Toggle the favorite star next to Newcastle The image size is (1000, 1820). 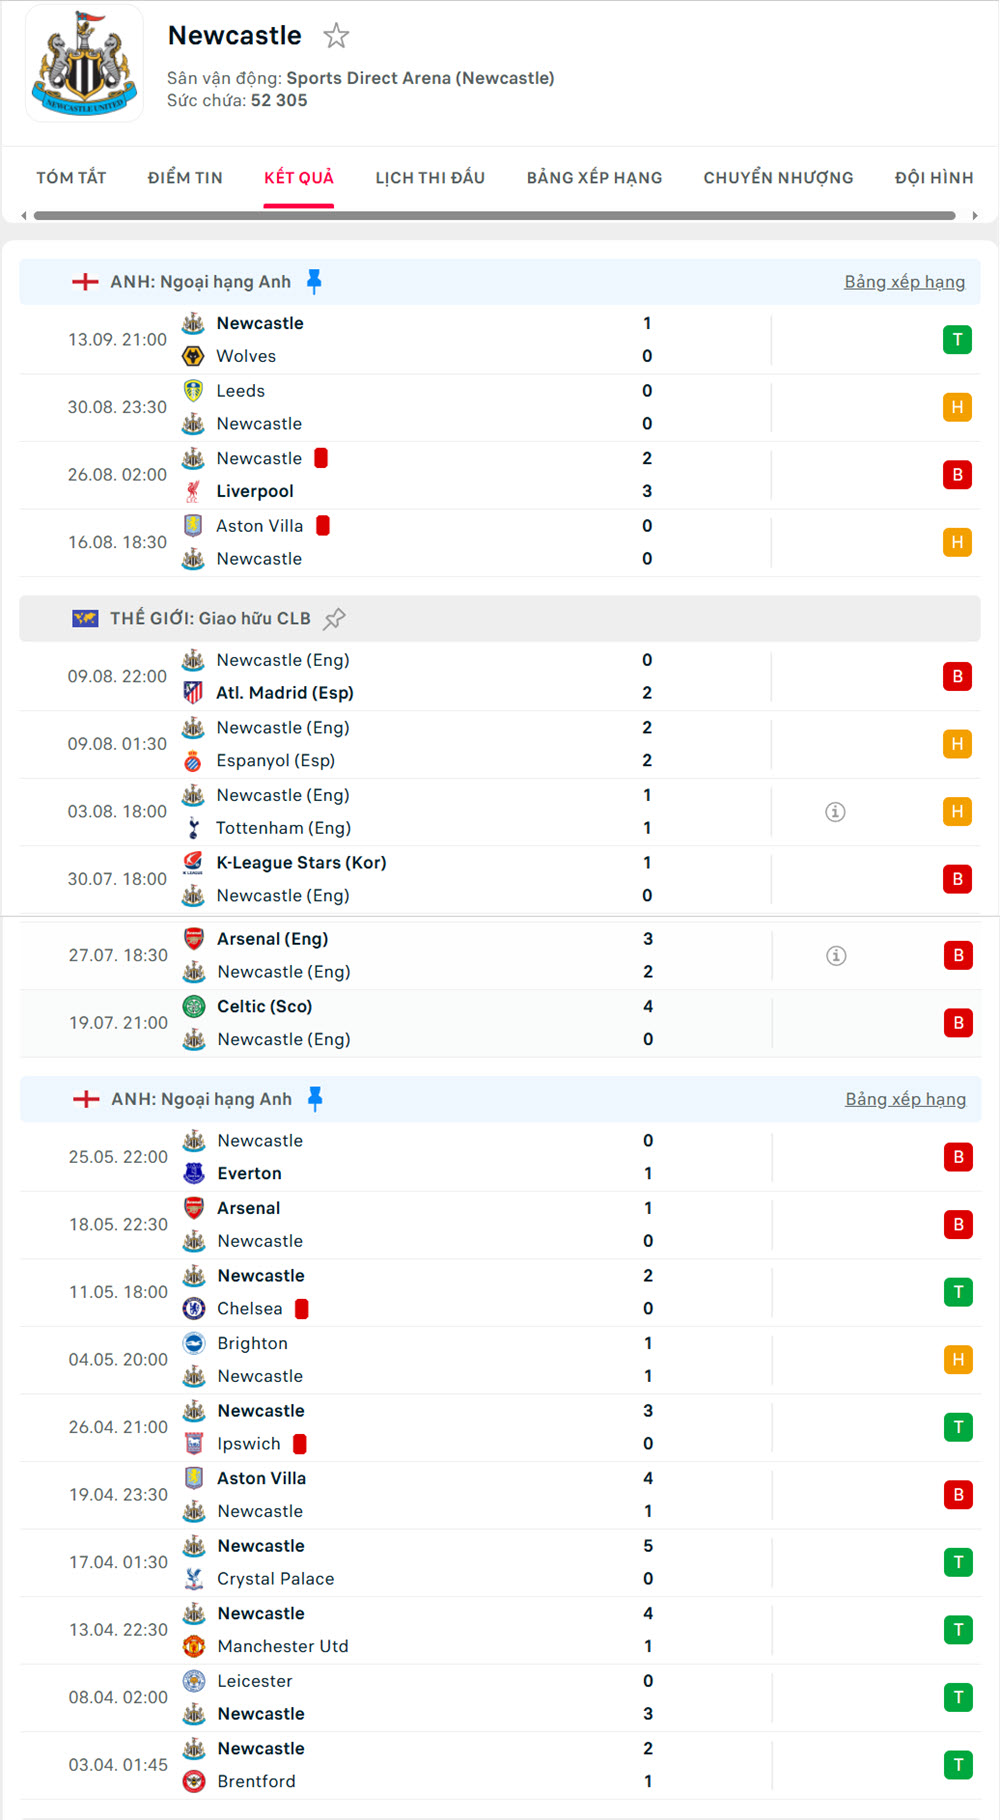(336, 36)
